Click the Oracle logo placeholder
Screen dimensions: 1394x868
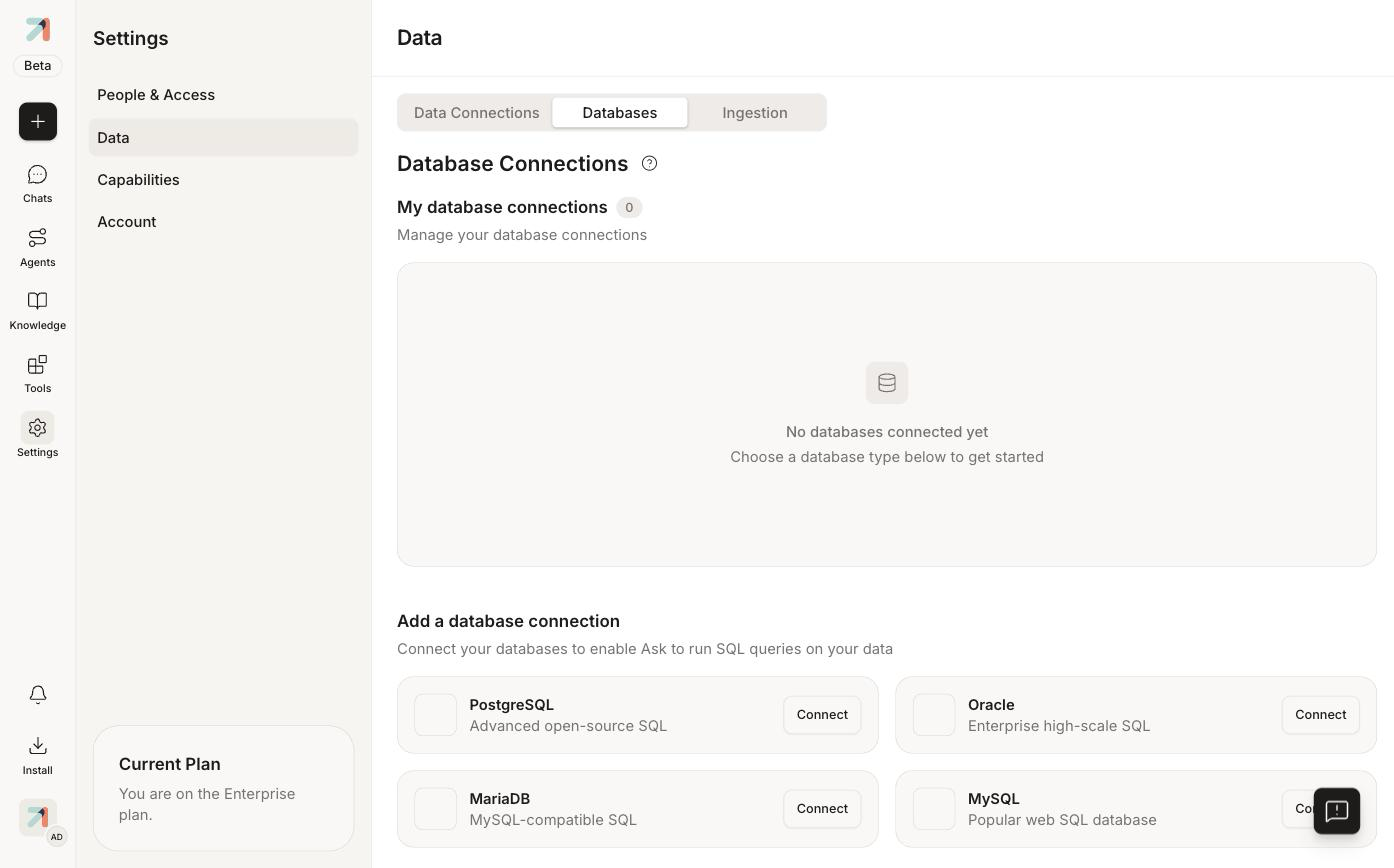934,715
